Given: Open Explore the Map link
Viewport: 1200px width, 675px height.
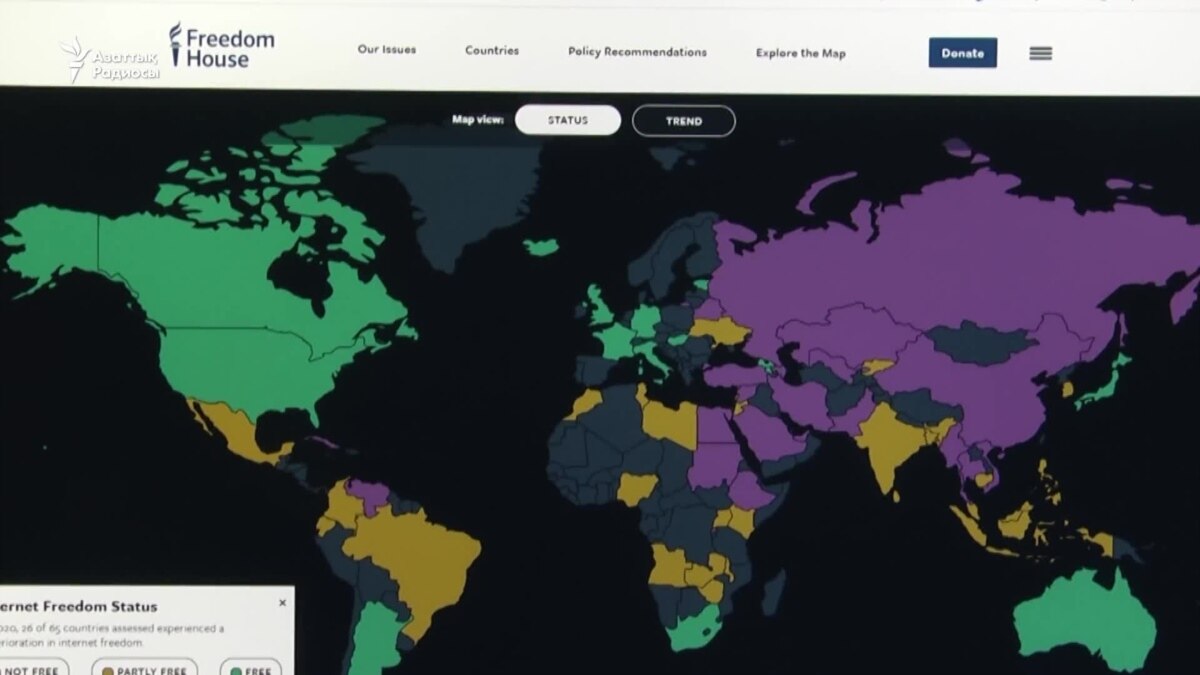Looking at the screenshot, I should 800,53.
